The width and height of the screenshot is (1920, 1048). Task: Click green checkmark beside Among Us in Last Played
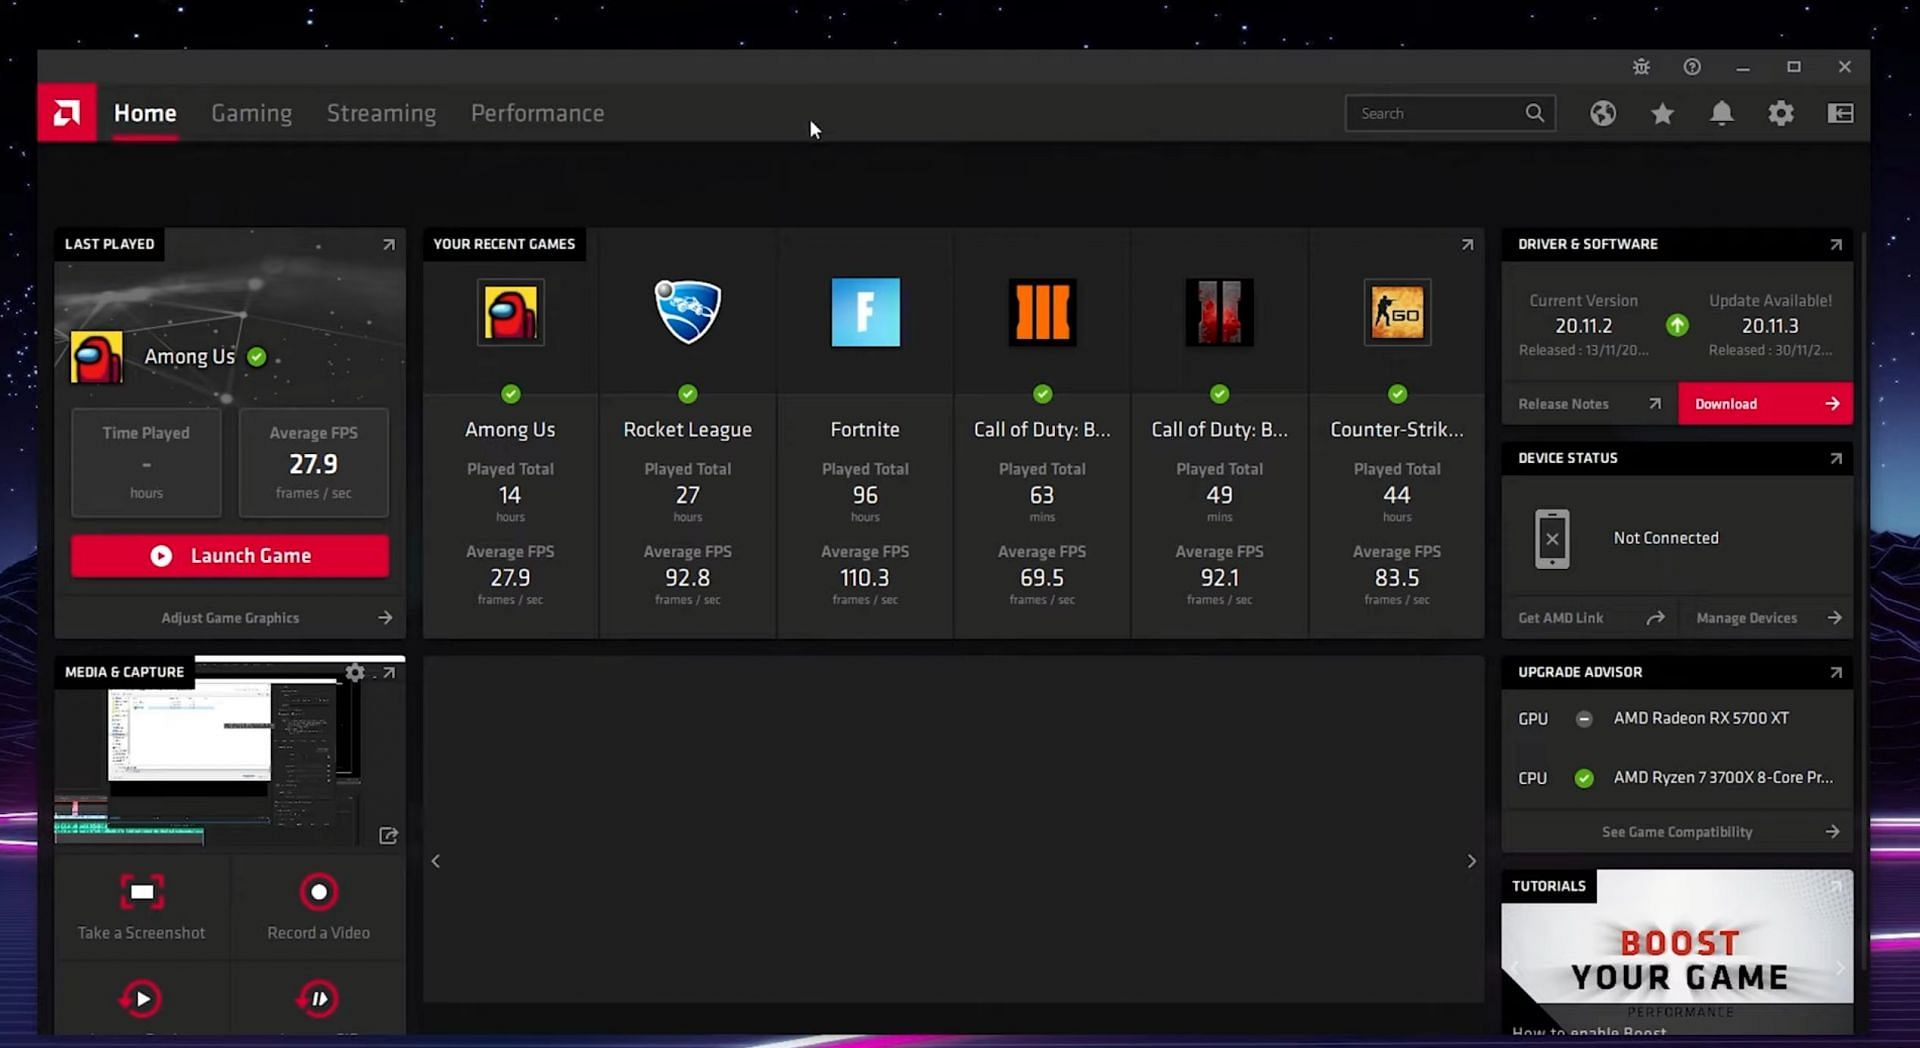pos(257,357)
